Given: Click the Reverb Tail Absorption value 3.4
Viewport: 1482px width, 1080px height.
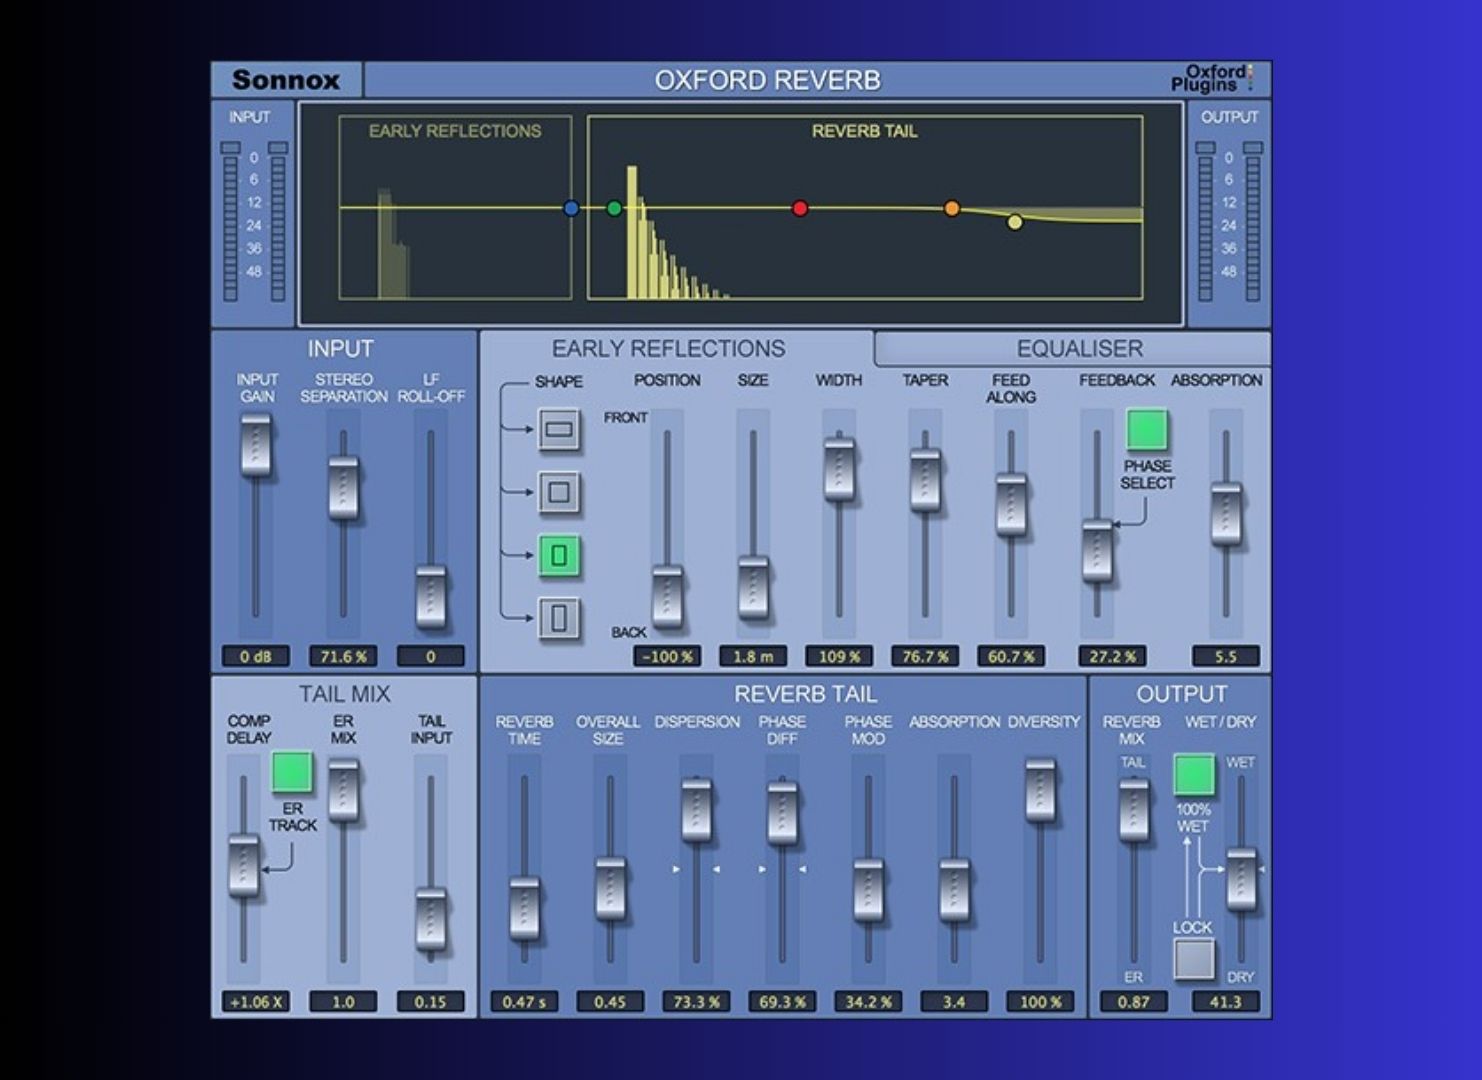Looking at the screenshot, I should [954, 1002].
